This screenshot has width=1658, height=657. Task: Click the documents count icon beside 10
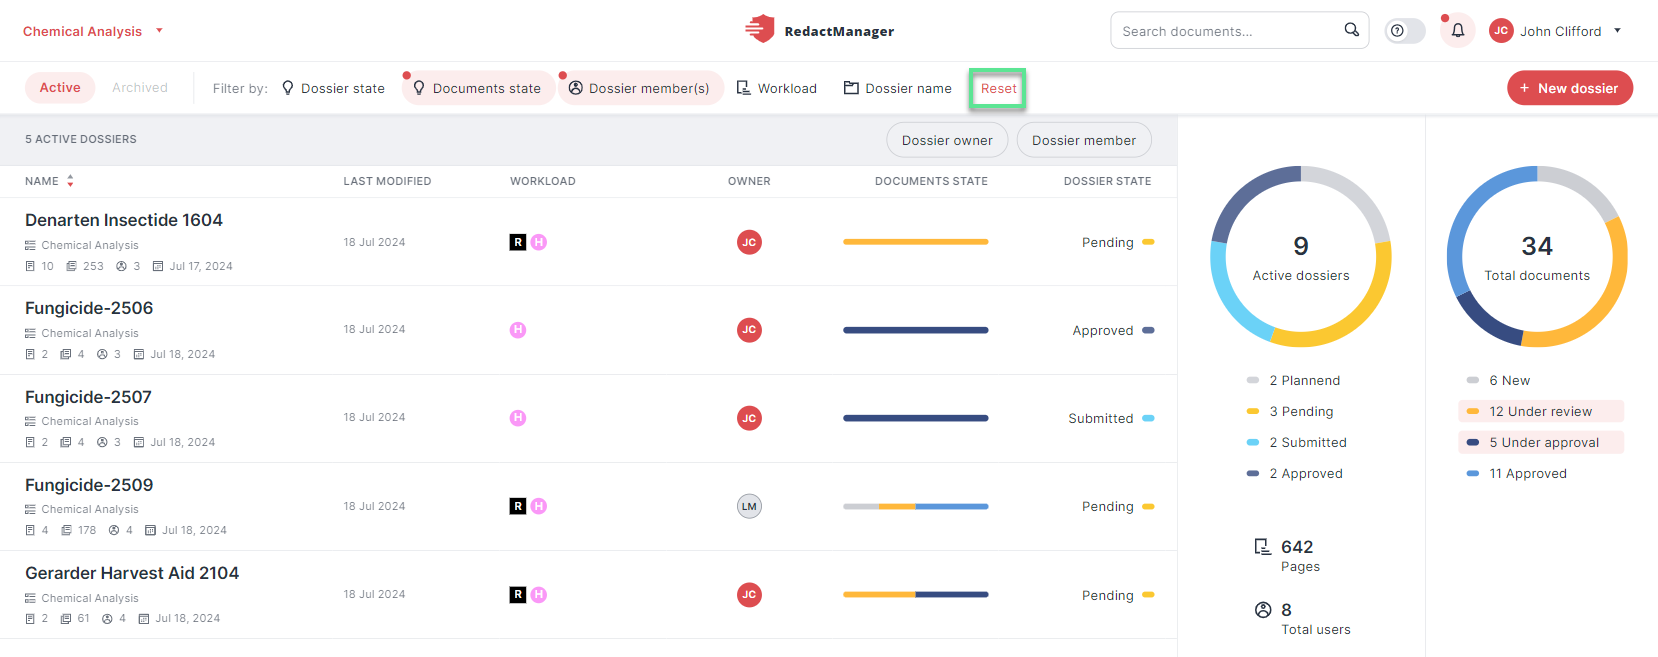click(x=30, y=266)
